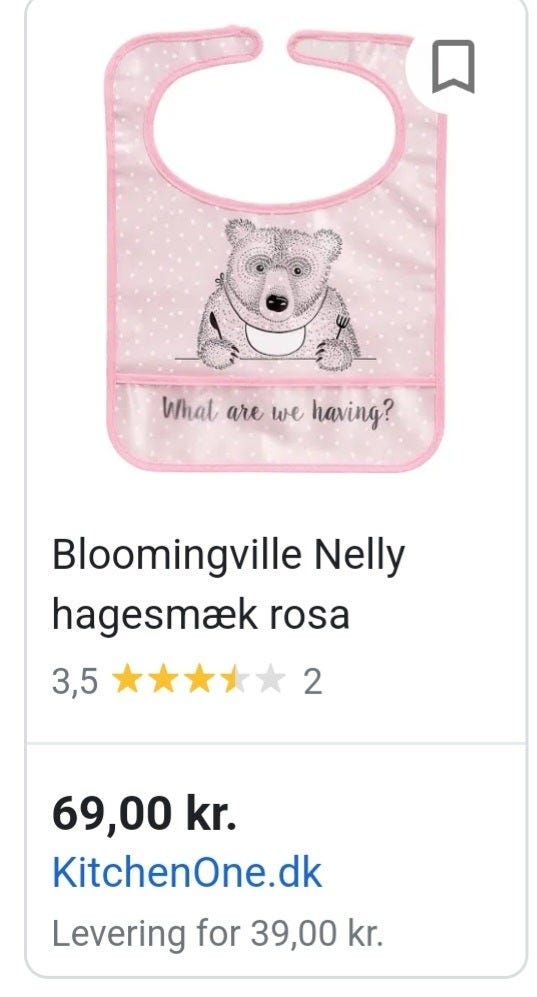Save product with the bookmark icon

click(x=453, y=66)
